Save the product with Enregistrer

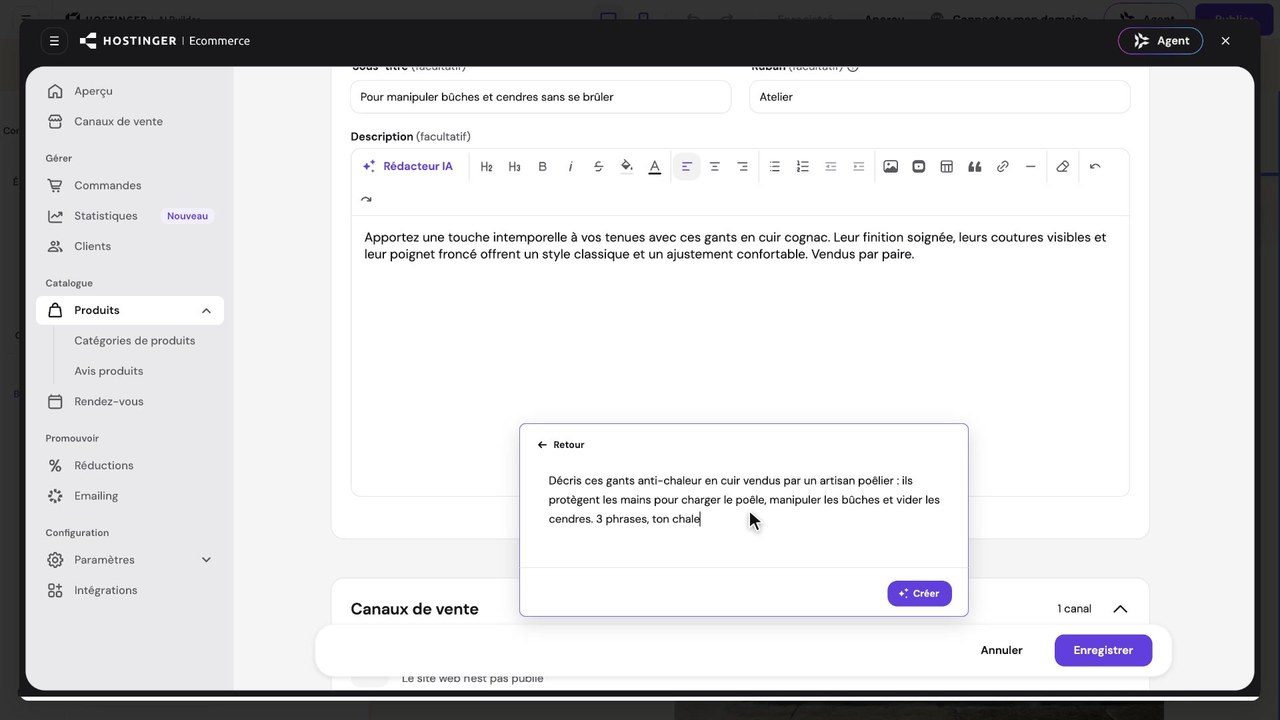(x=1103, y=650)
